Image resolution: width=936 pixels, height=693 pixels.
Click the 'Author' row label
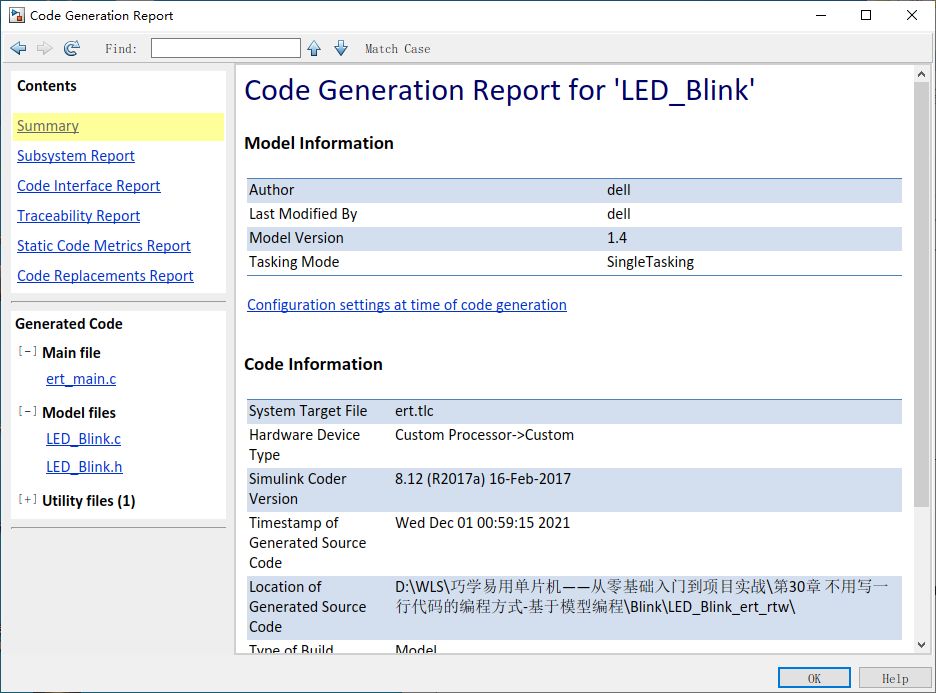(x=272, y=190)
